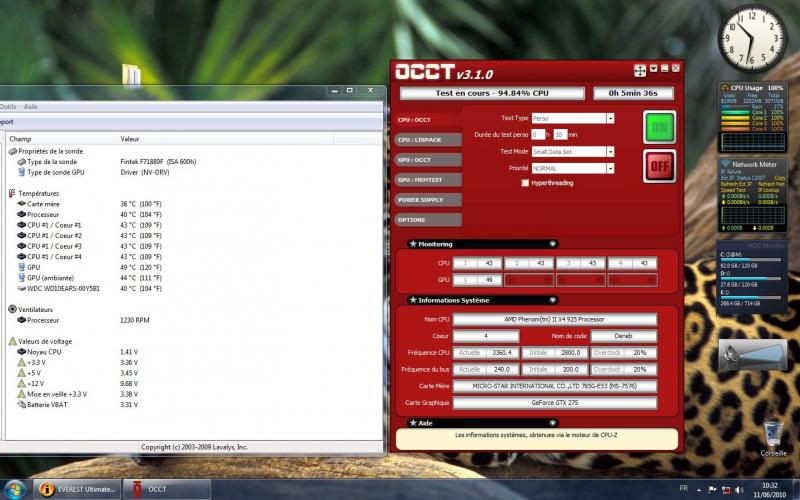Click the E: drive usage bar

[750, 297]
